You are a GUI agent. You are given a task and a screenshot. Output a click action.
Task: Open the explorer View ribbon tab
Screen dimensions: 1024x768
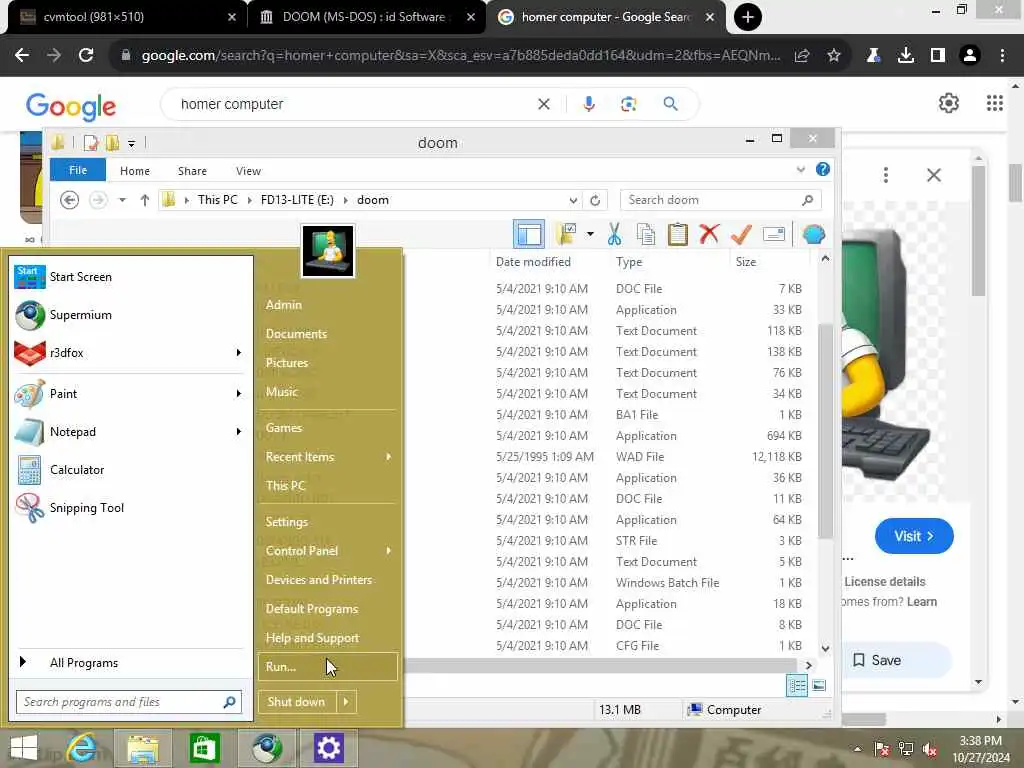(x=248, y=170)
